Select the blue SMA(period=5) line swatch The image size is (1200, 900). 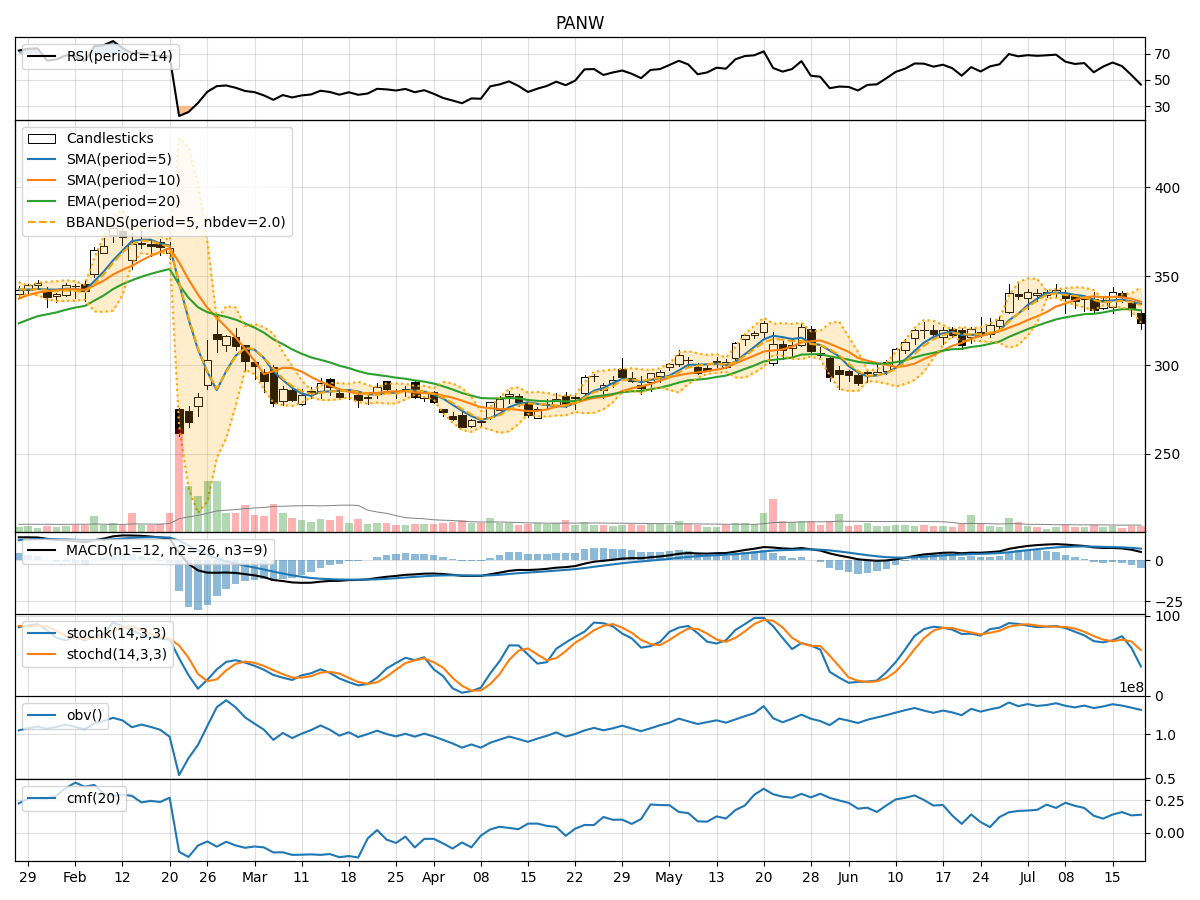click(43, 159)
